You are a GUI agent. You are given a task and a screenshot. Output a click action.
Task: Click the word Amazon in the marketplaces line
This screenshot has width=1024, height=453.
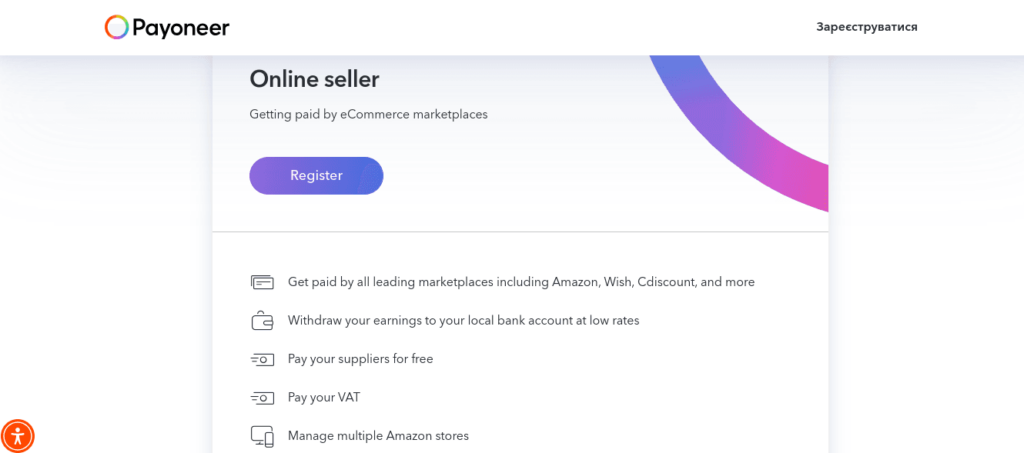[x=576, y=283]
